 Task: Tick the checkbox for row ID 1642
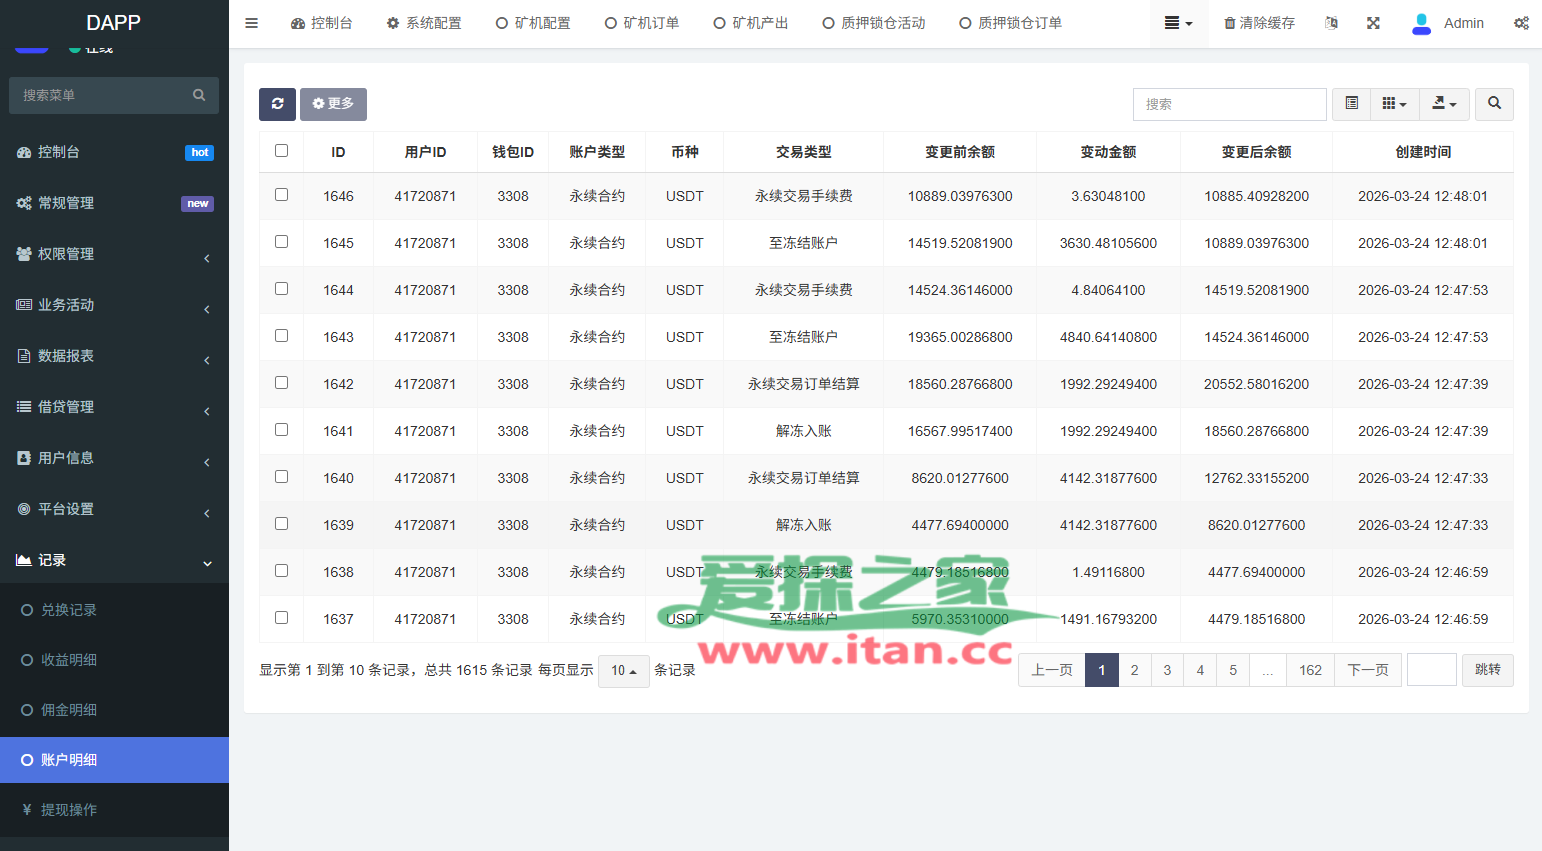(281, 383)
